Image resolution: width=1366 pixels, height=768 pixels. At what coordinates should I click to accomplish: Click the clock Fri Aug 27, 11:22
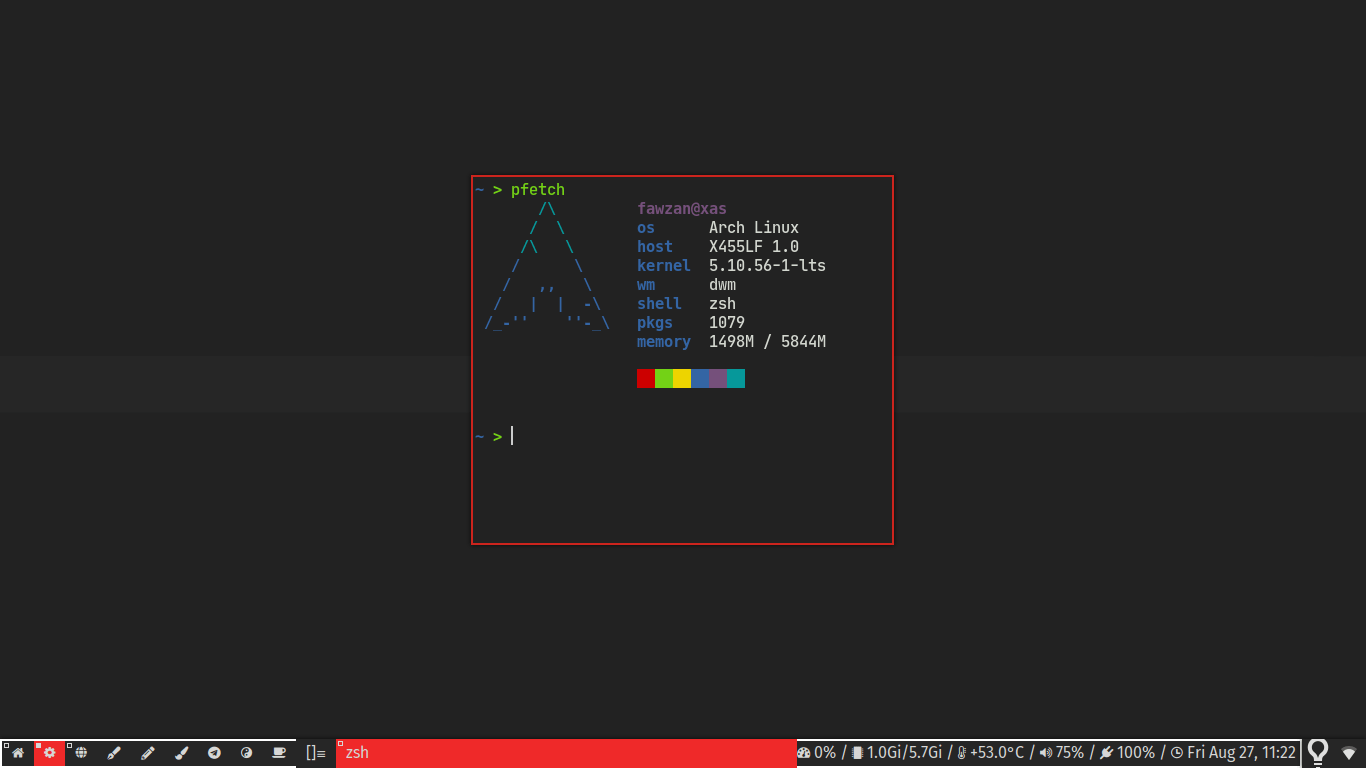point(1233,753)
